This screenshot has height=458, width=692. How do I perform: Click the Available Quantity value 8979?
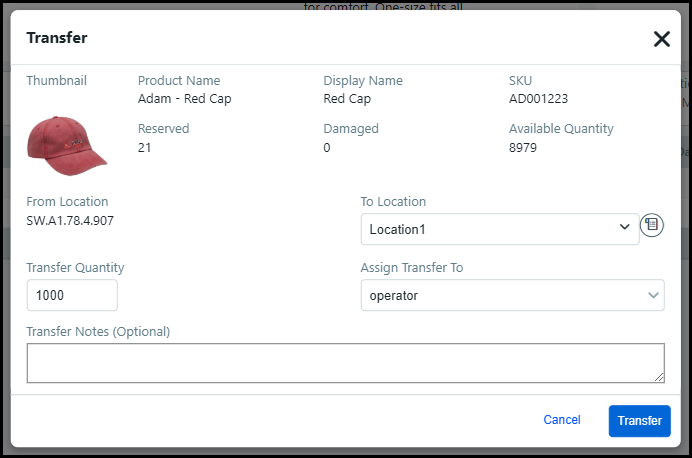coord(524,147)
